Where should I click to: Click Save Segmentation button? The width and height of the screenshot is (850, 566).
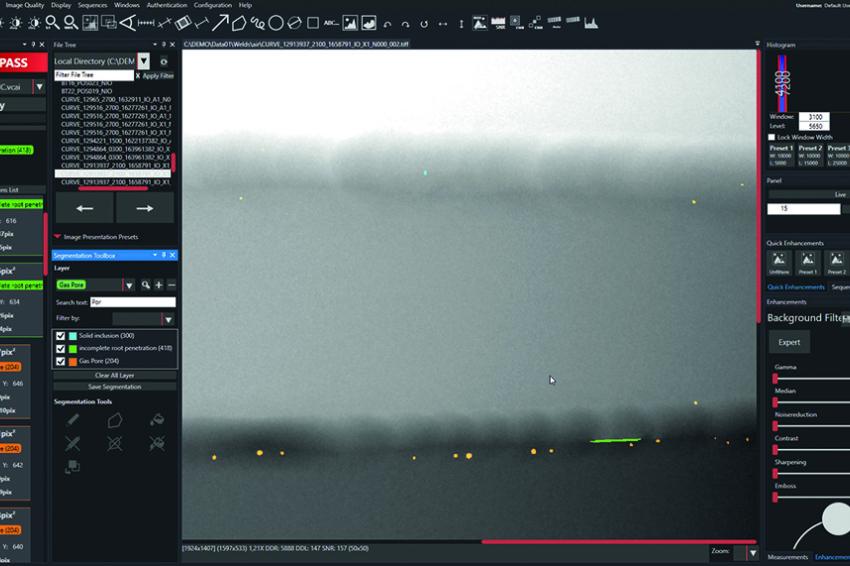(x=114, y=387)
